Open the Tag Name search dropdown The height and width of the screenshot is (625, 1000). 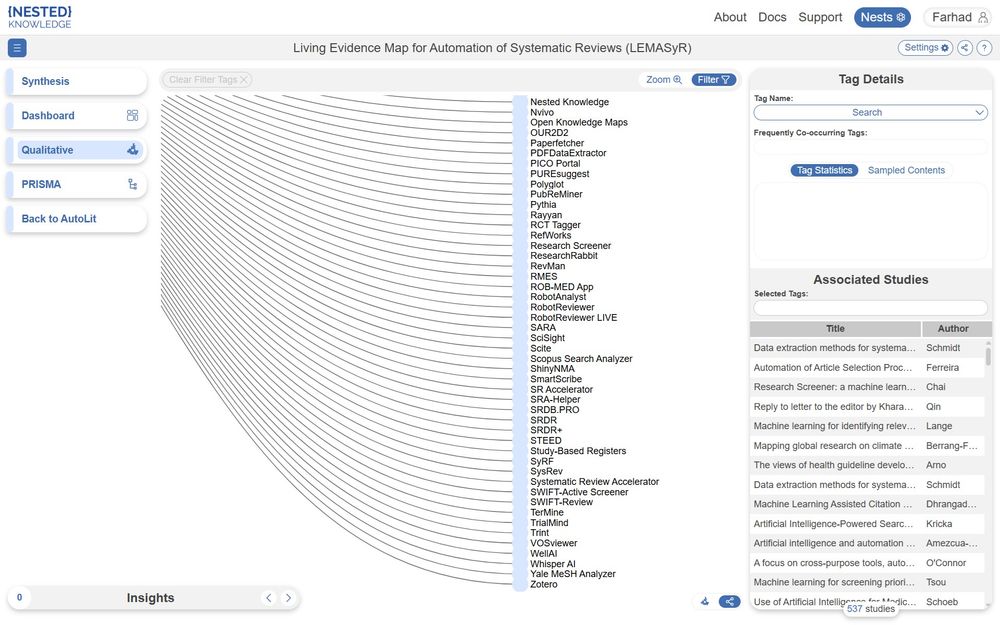coord(871,112)
